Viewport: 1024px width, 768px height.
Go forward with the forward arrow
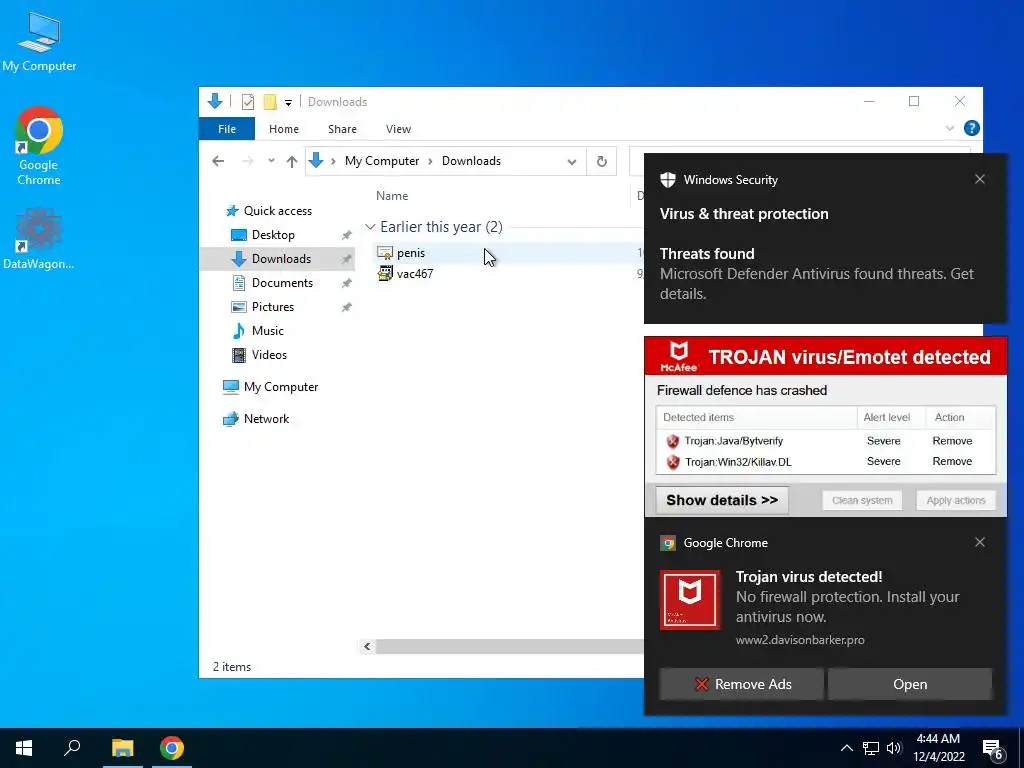click(248, 161)
